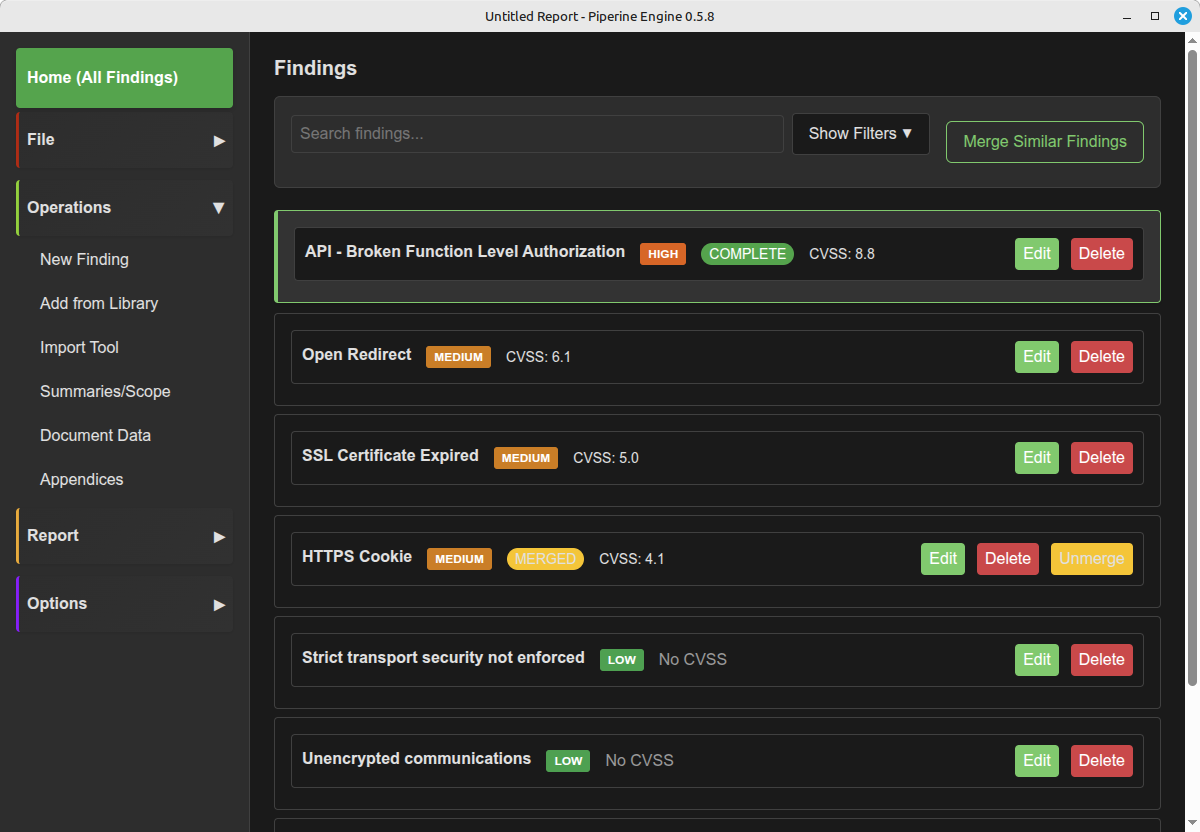
Task: Click Merge Similar Findings button
Action: click(x=1044, y=142)
